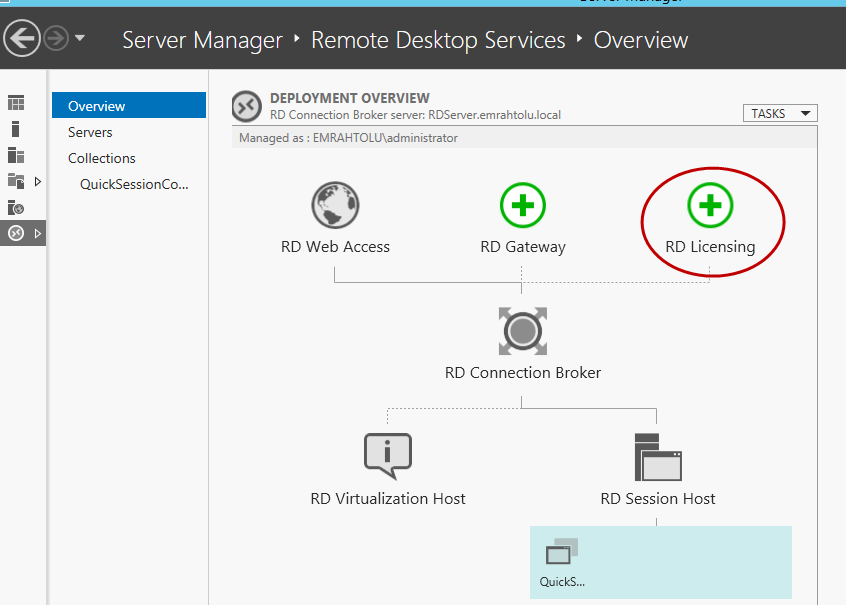The image size is (846, 605).
Task: Open Servers in the navigation pane
Action: [90, 132]
